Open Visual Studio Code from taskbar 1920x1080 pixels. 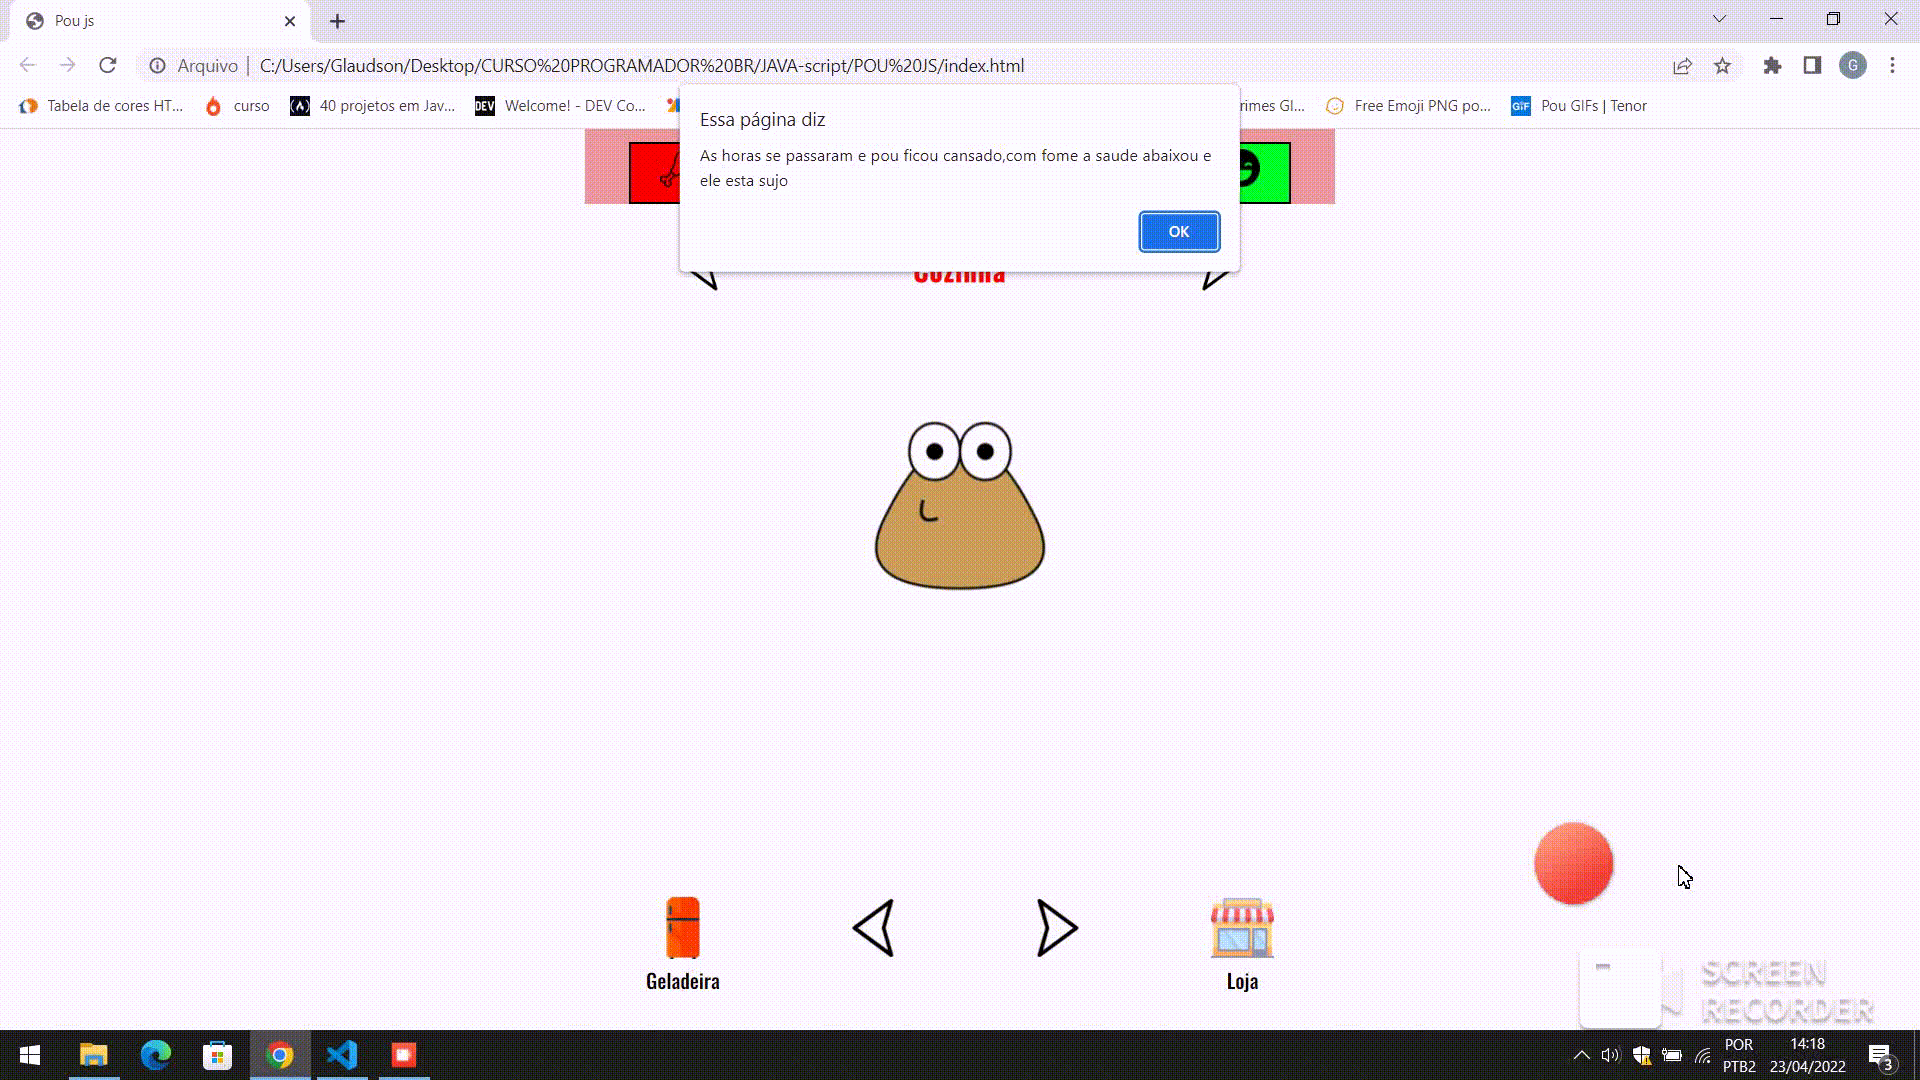click(x=342, y=1055)
